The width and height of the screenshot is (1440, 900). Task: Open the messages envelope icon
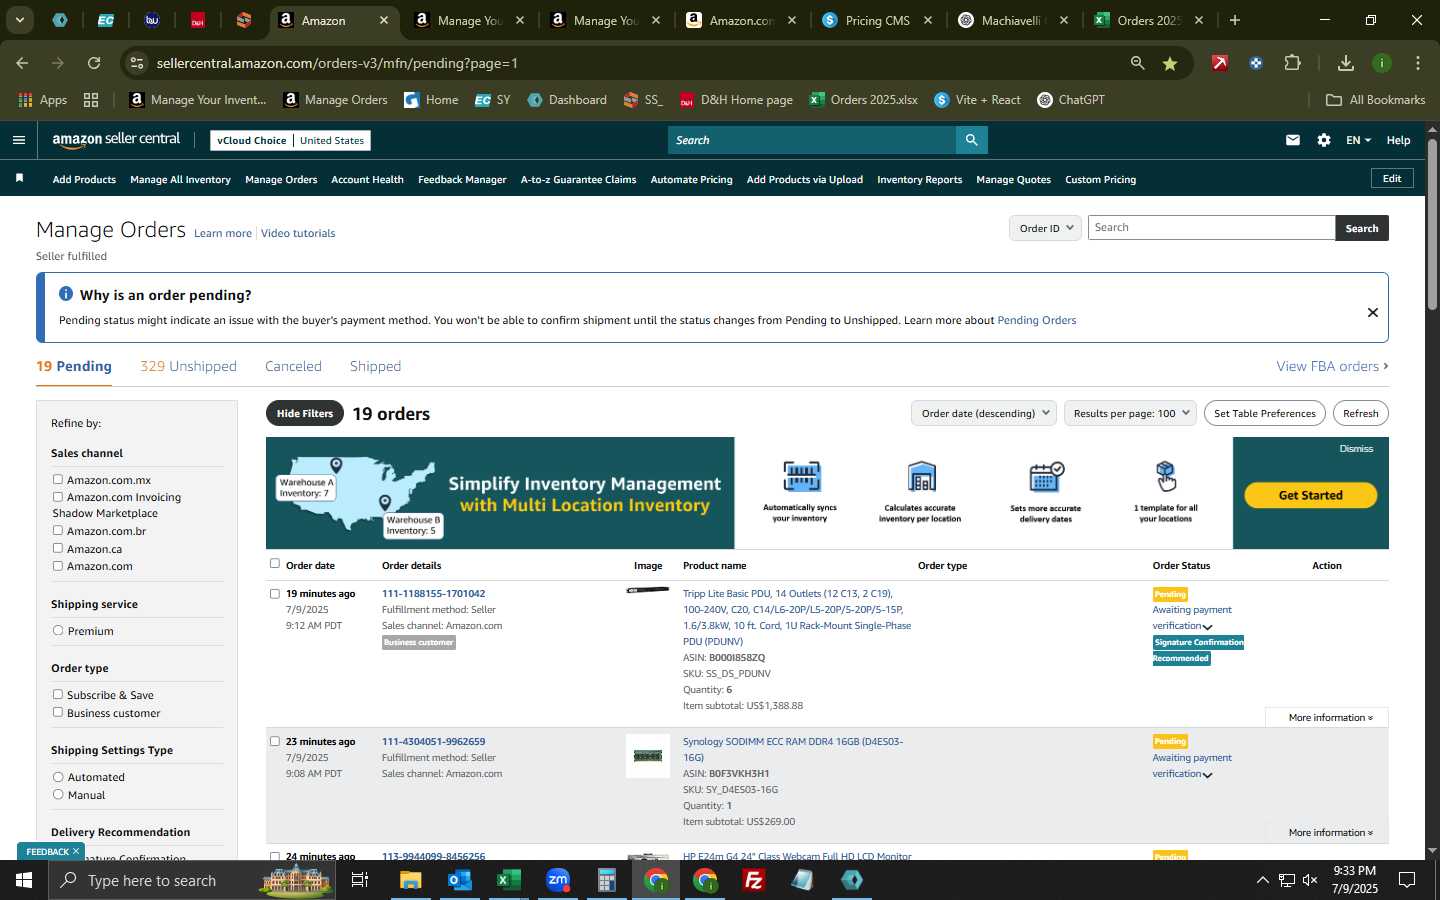1293,140
